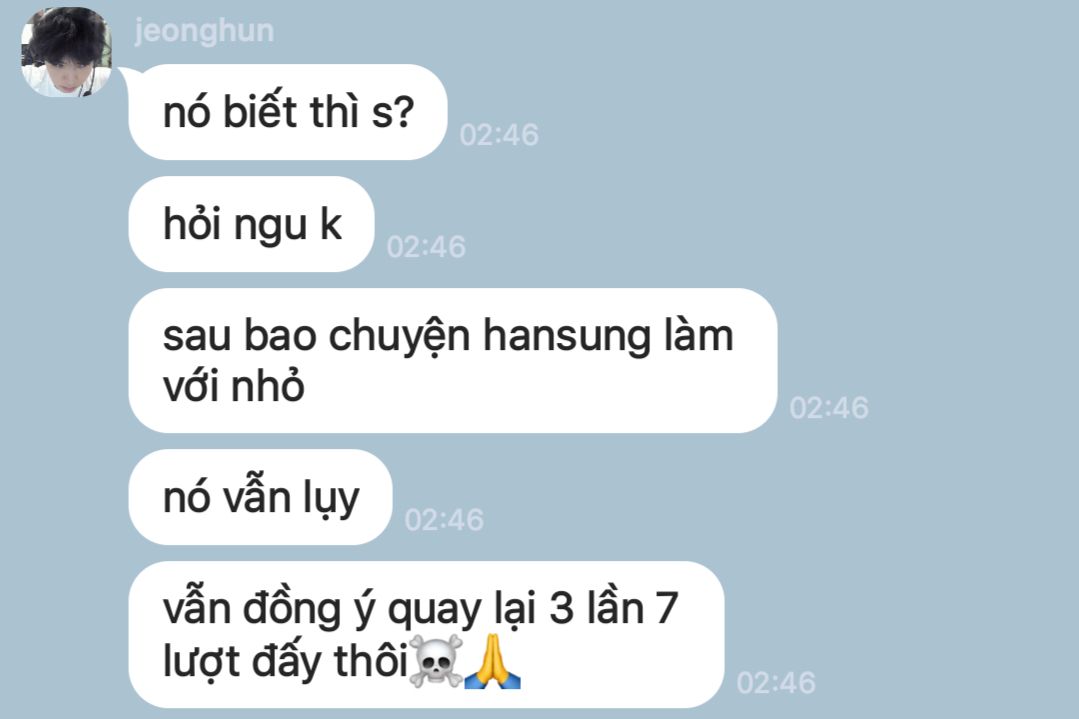Image resolution: width=1079 pixels, height=719 pixels.
Task: Open jeonghun's profile picture avatar
Action: 66,52
